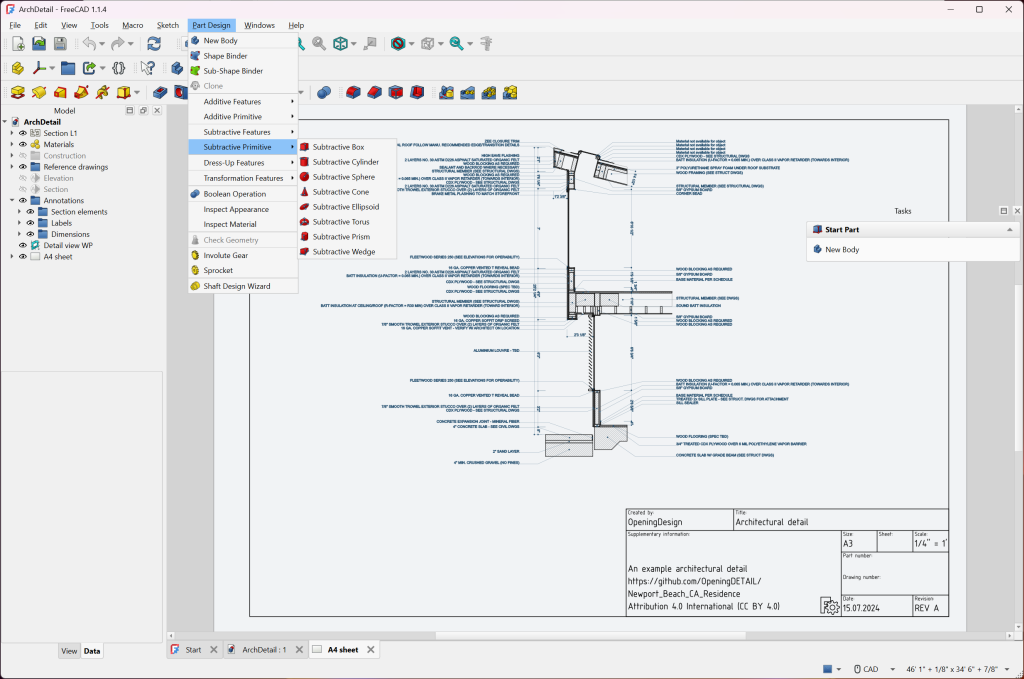
Task: Expand the Section elements folder
Action: coord(19,212)
